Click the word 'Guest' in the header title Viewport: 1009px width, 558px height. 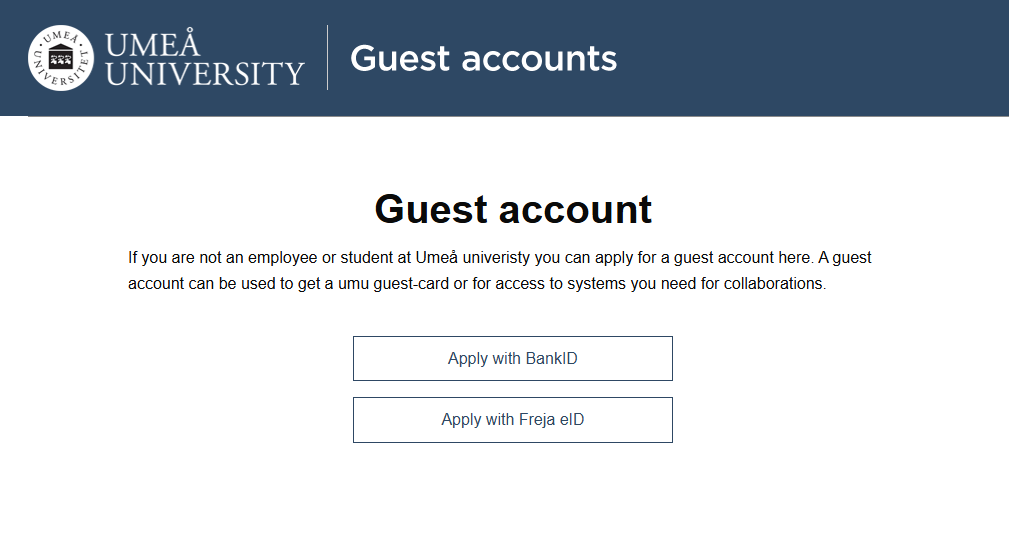pos(400,59)
